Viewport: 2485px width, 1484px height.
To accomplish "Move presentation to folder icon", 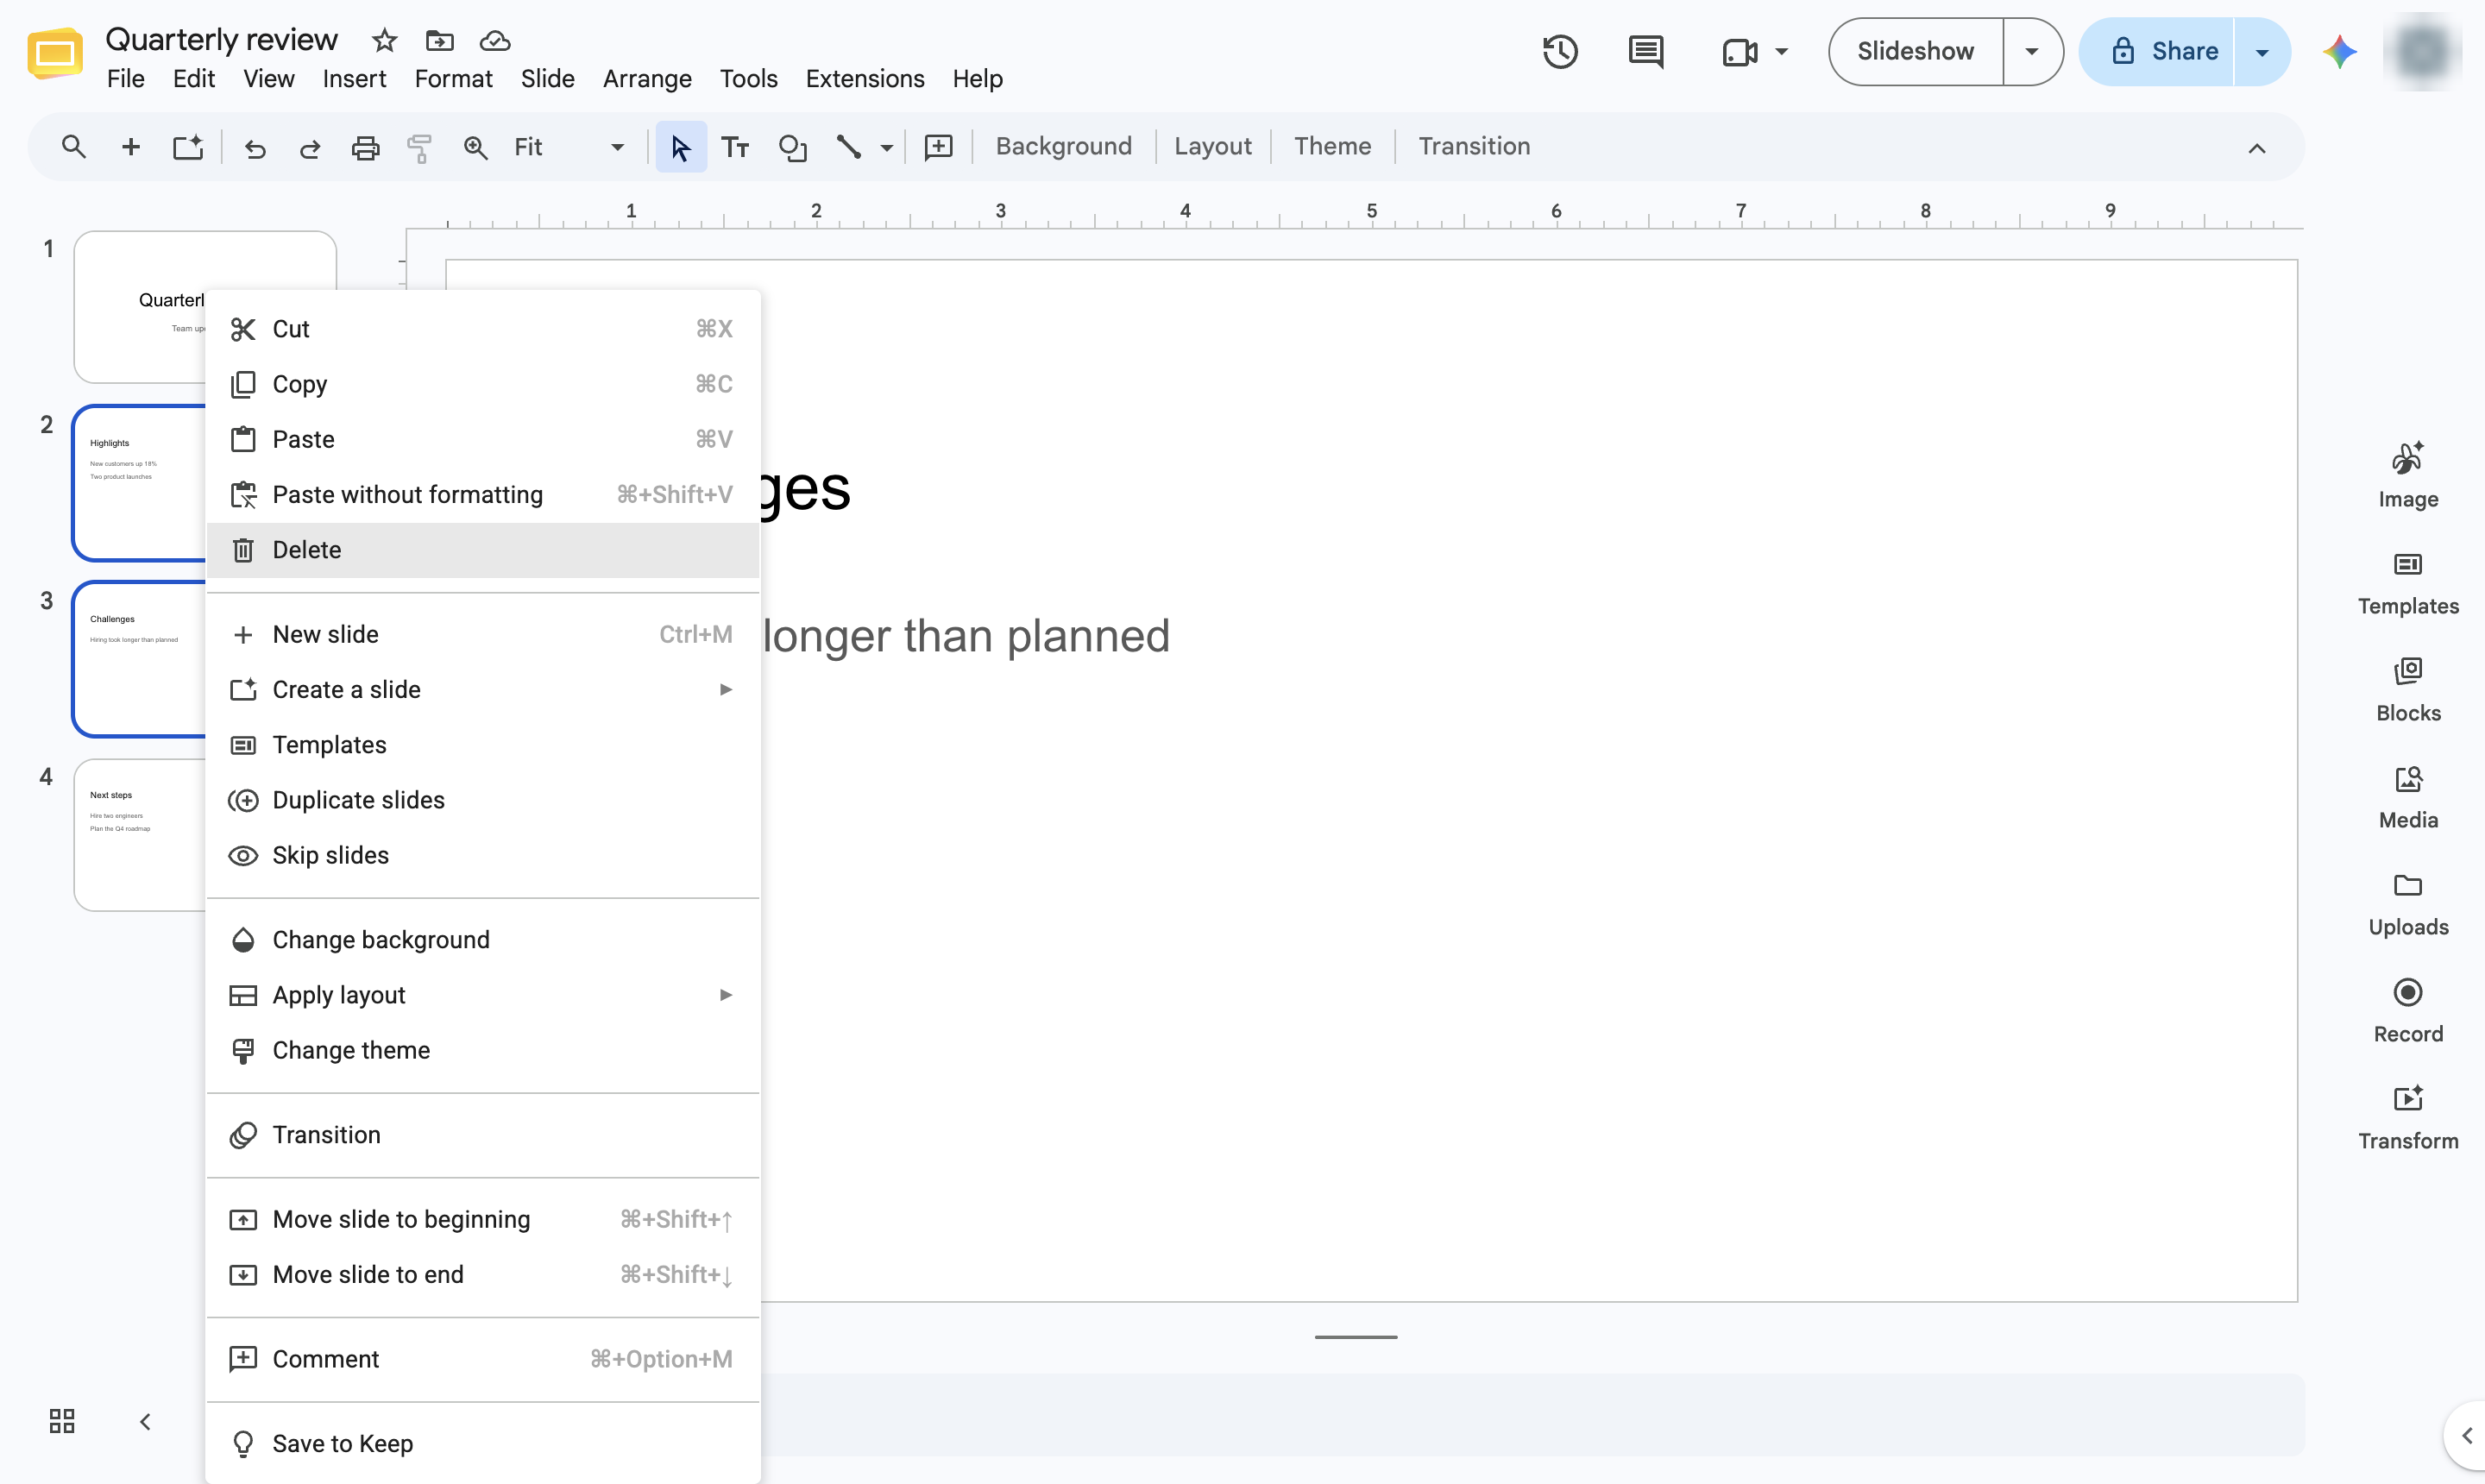I will click(439, 41).
